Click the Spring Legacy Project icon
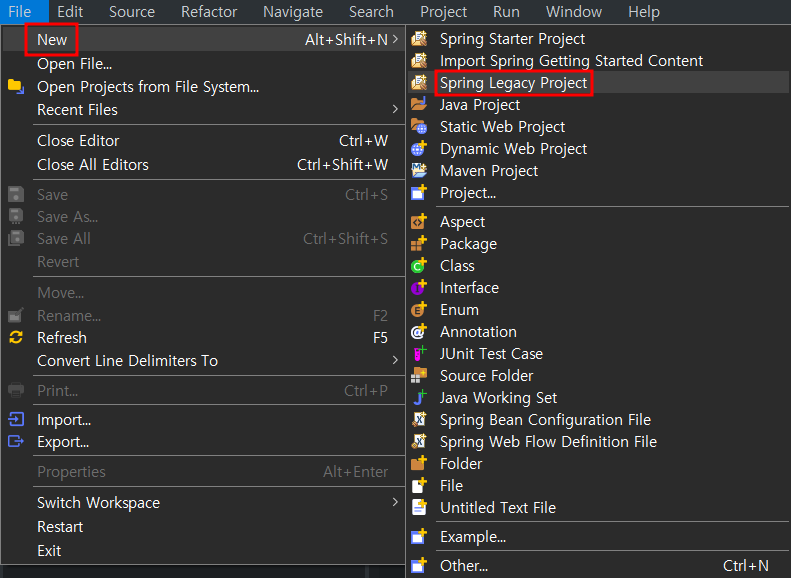791x578 pixels. click(x=419, y=83)
